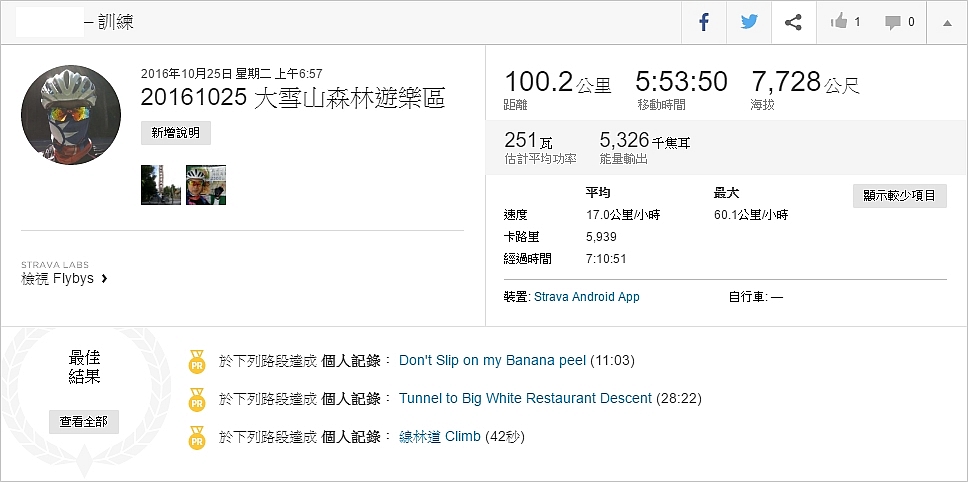Click the STRAVA LABS label
The height and width of the screenshot is (482, 968).
click(x=55, y=265)
